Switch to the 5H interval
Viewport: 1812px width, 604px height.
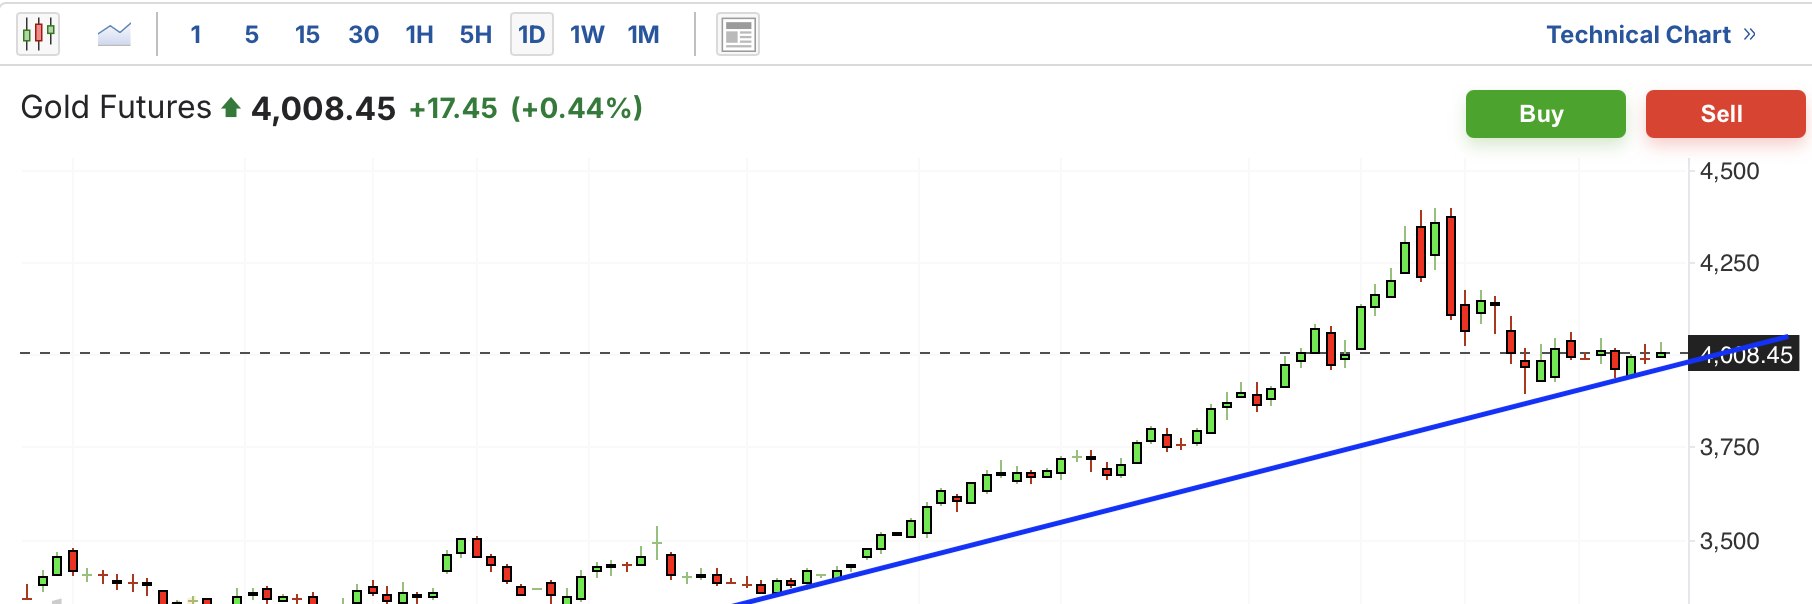[476, 35]
